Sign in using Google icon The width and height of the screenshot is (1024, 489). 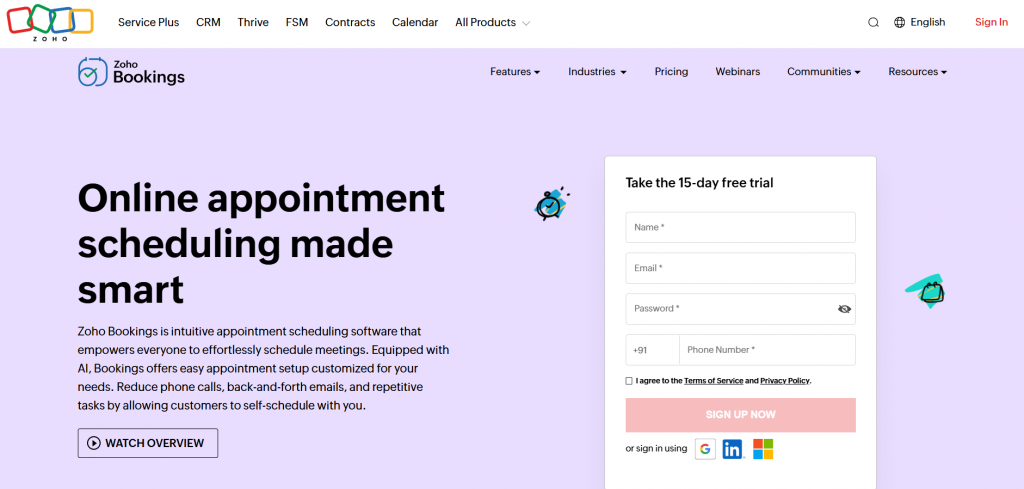click(x=705, y=449)
